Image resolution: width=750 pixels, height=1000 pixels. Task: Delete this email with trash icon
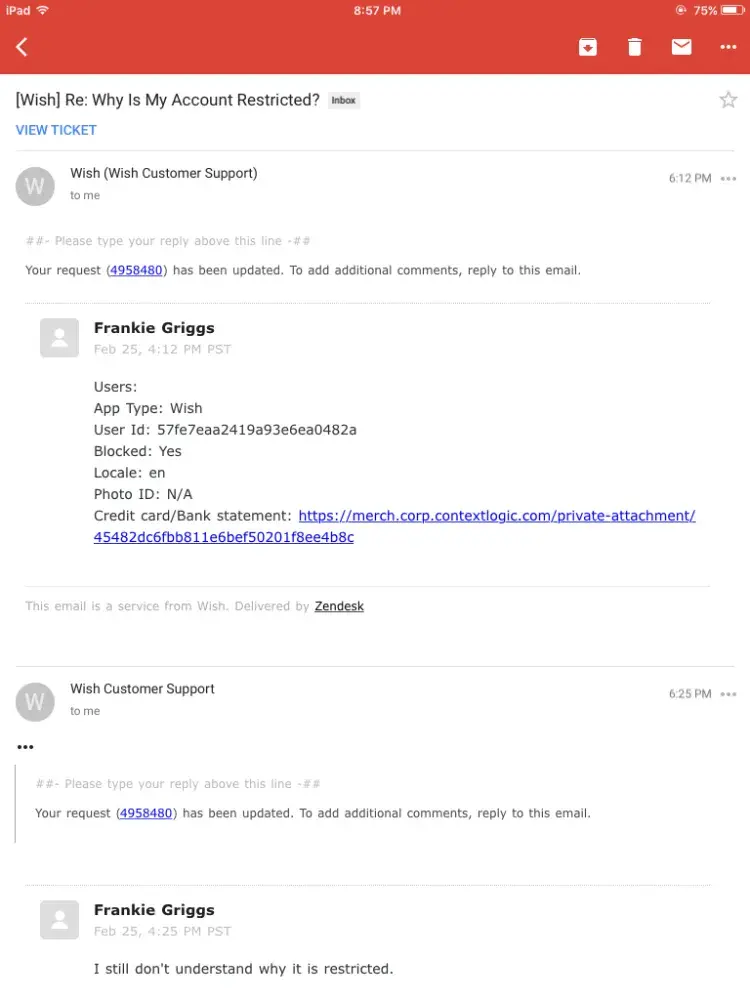click(x=635, y=47)
